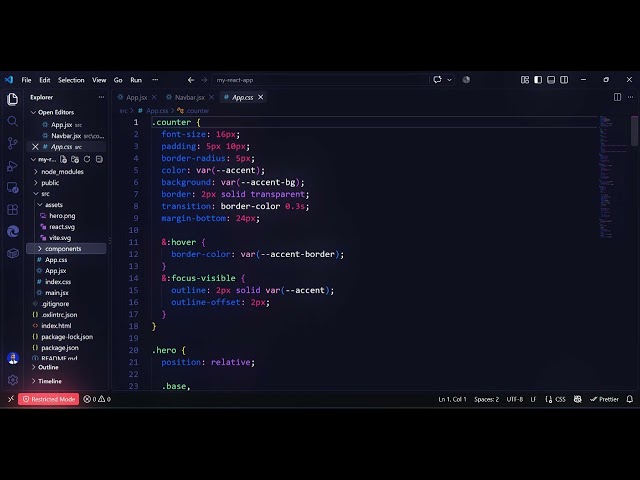Click the editor minimap
Image resolution: width=640 pixels, height=480 pixels.
pos(613,176)
